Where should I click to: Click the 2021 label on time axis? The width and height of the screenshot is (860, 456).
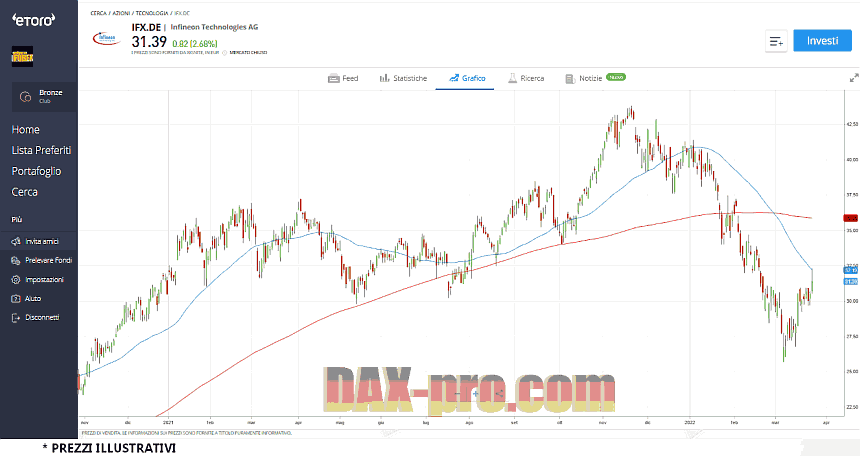click(168, 423)
